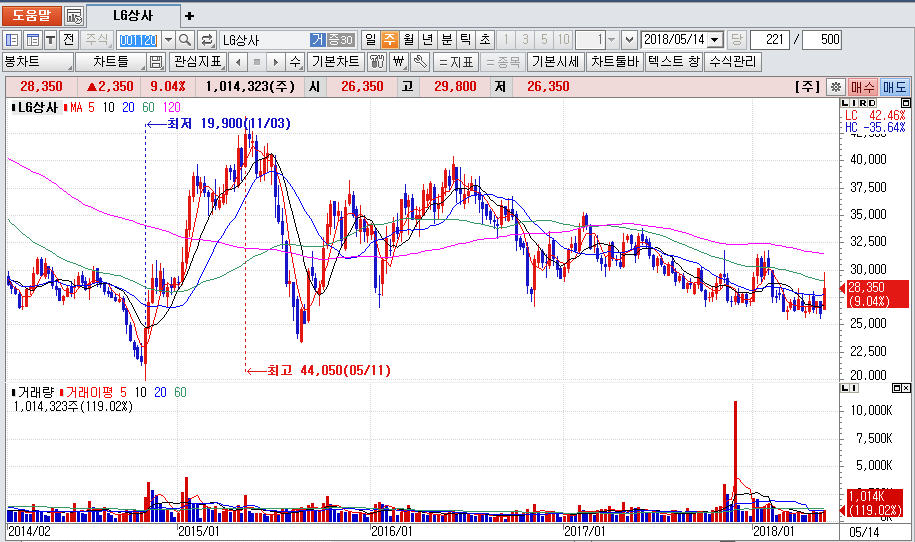
Task: Switch chart to 분 (minute) period
Action: tap(446, 40)
